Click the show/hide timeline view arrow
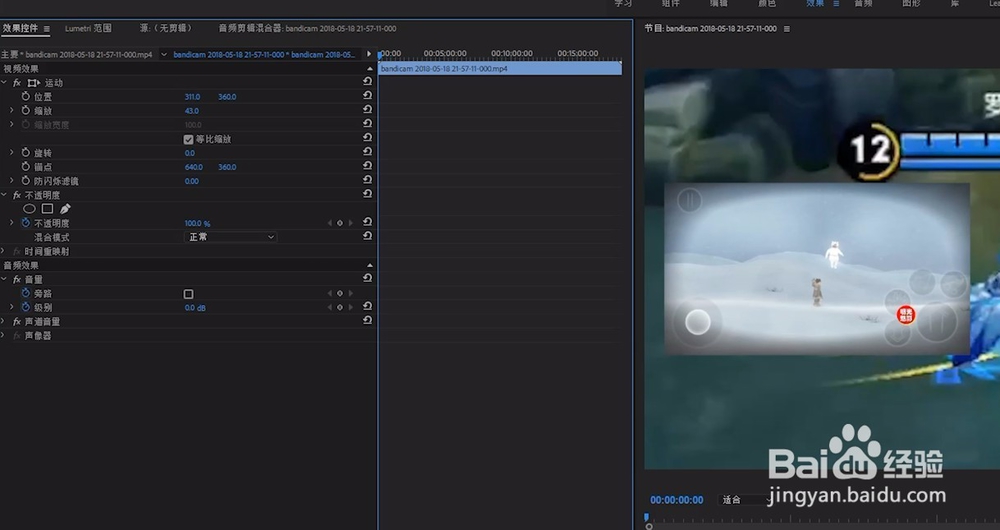The width and height of the screenshot is (1000, 530). tap(369, 54)
